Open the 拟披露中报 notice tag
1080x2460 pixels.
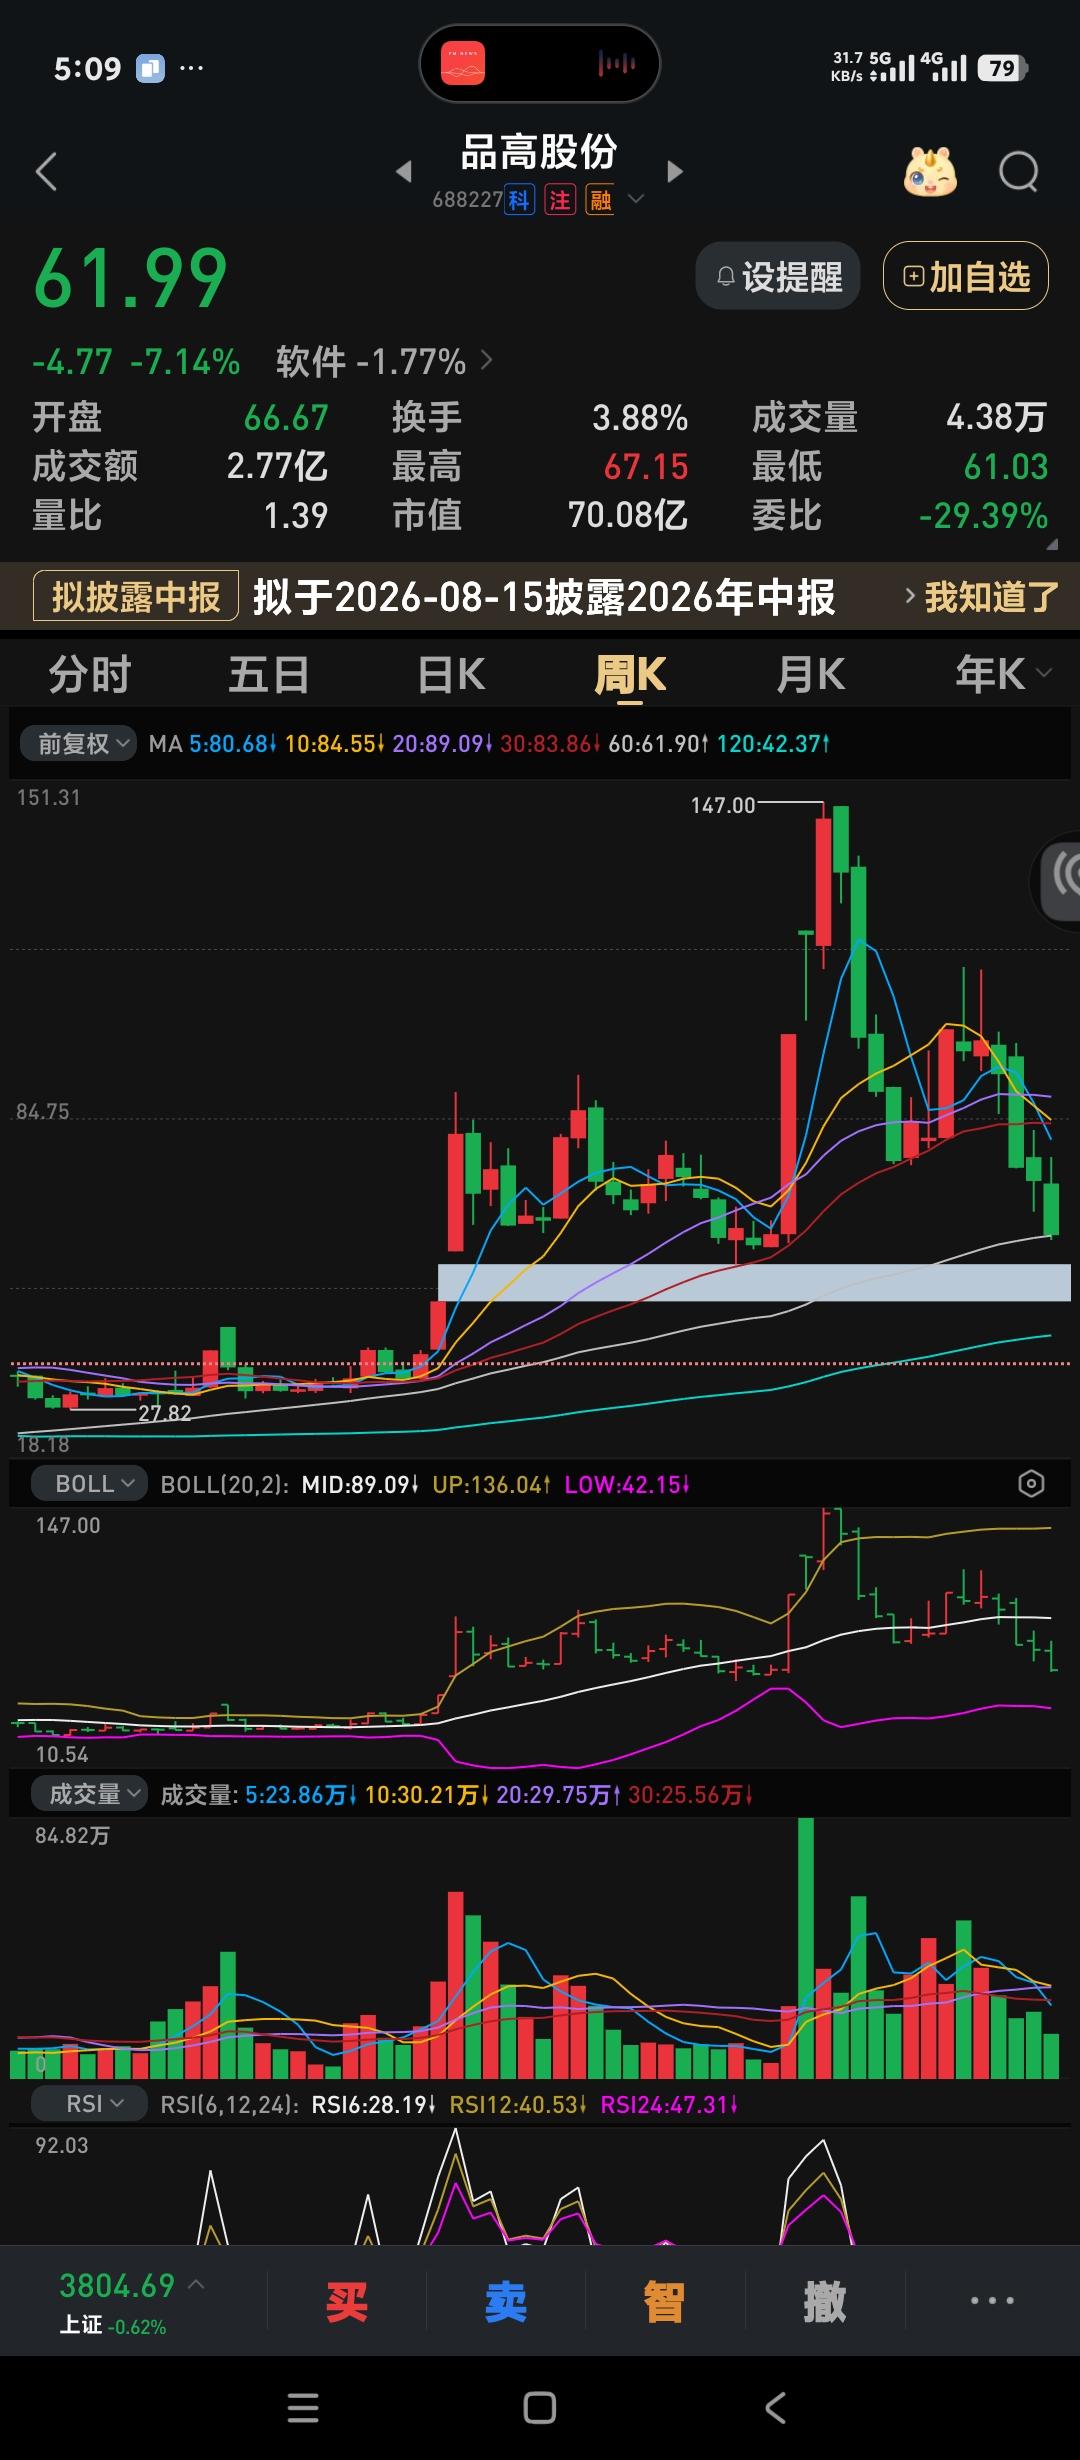136,597
